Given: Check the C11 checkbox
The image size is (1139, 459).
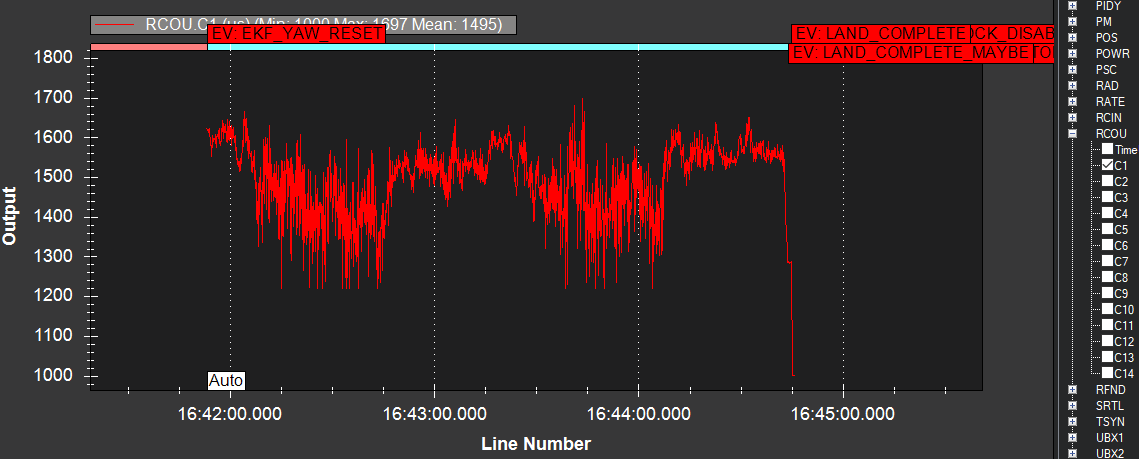Looking at the screenshot, I should click(x=1108, y=325).
